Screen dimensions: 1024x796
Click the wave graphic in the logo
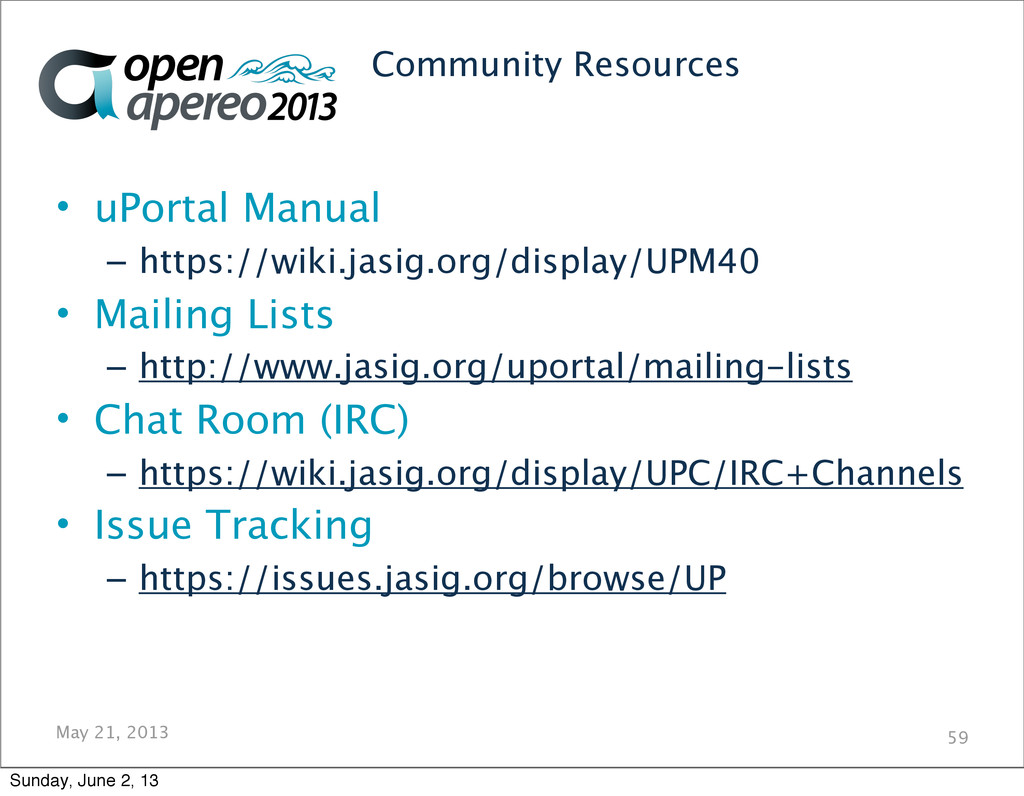282,70
